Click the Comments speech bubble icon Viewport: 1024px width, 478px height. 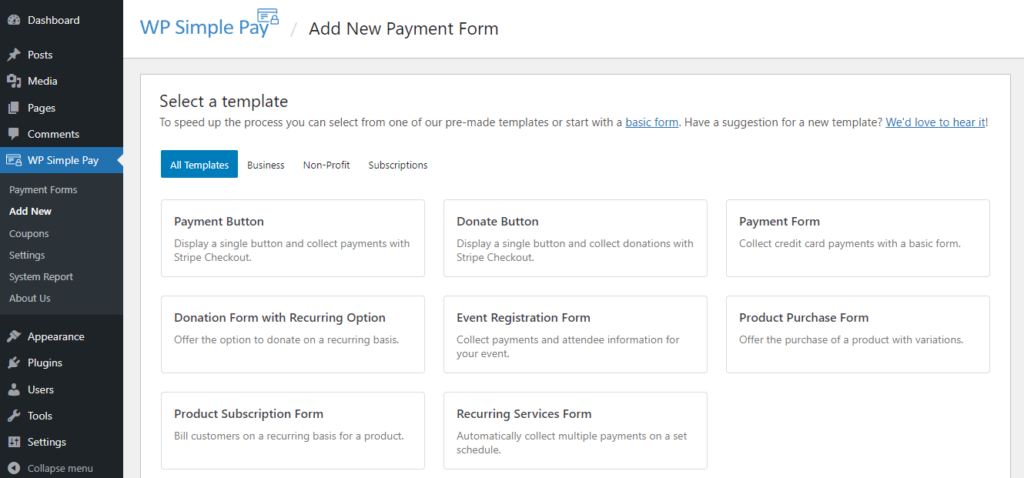(x=13, y=134)
